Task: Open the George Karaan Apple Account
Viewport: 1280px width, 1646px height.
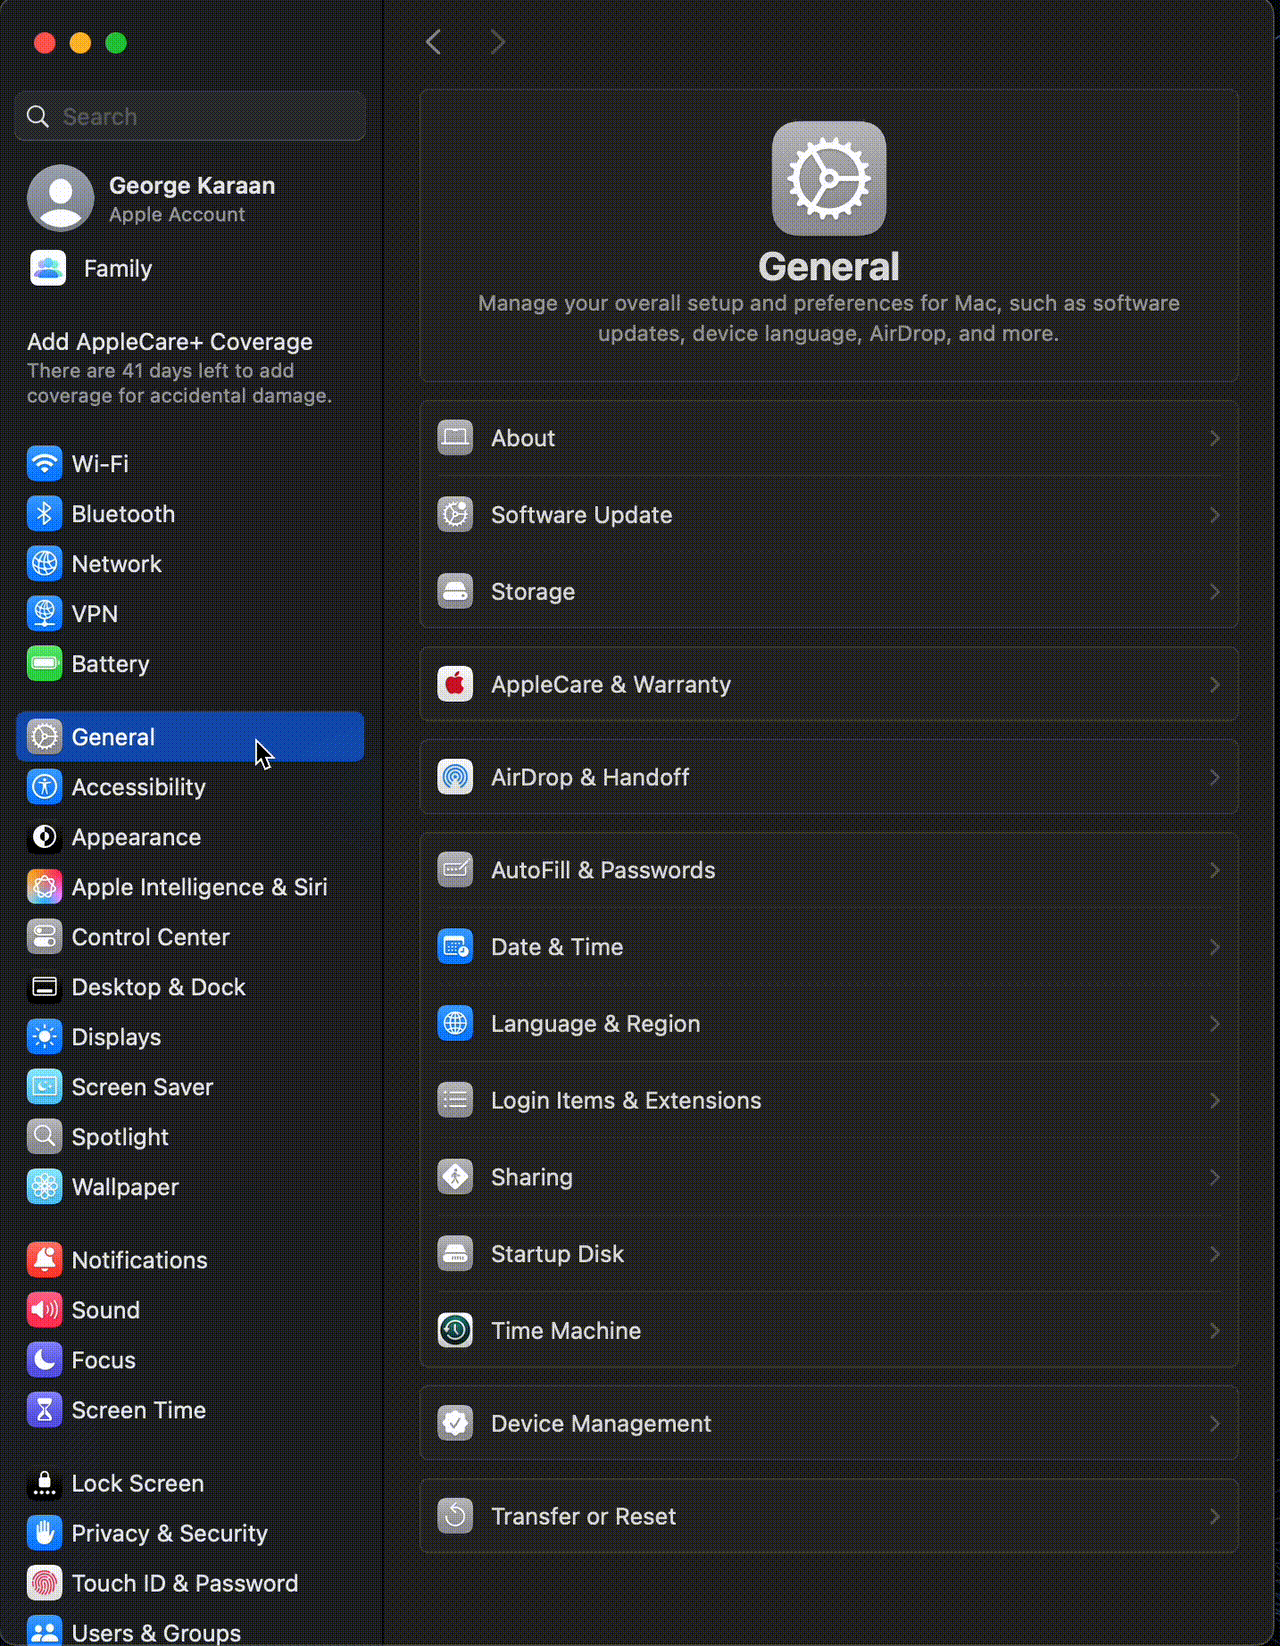Action: (x=190, y=198)
